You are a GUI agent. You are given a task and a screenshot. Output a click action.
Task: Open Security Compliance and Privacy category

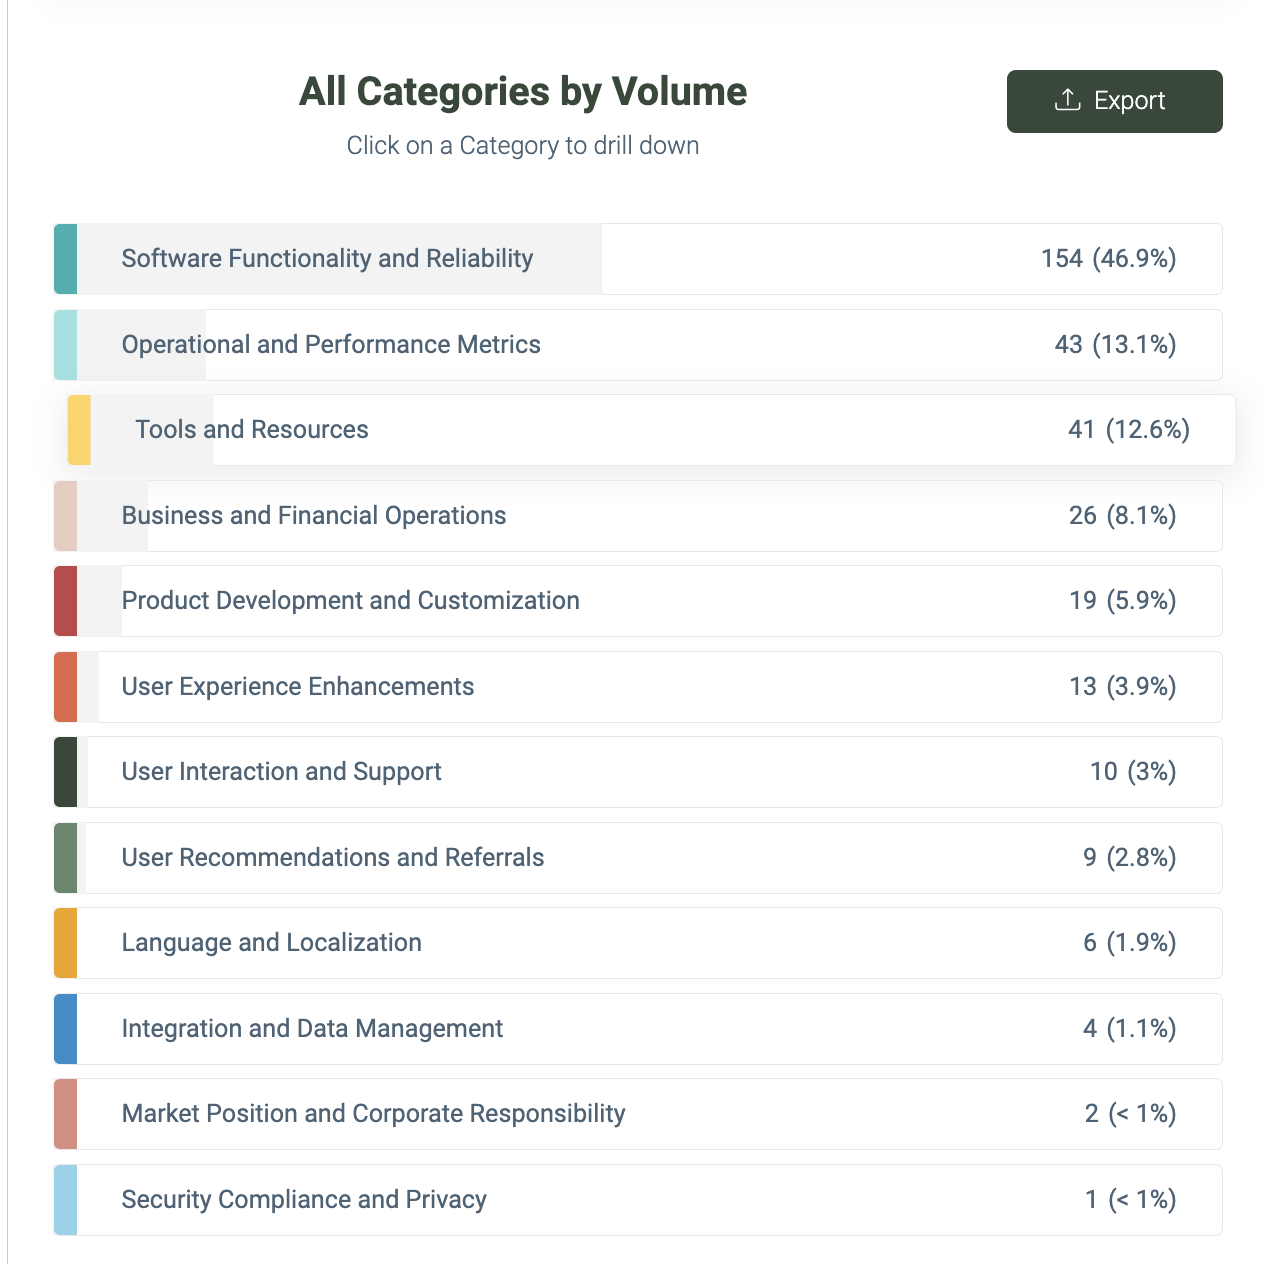pyautogui.click(x=638, y=1200)
